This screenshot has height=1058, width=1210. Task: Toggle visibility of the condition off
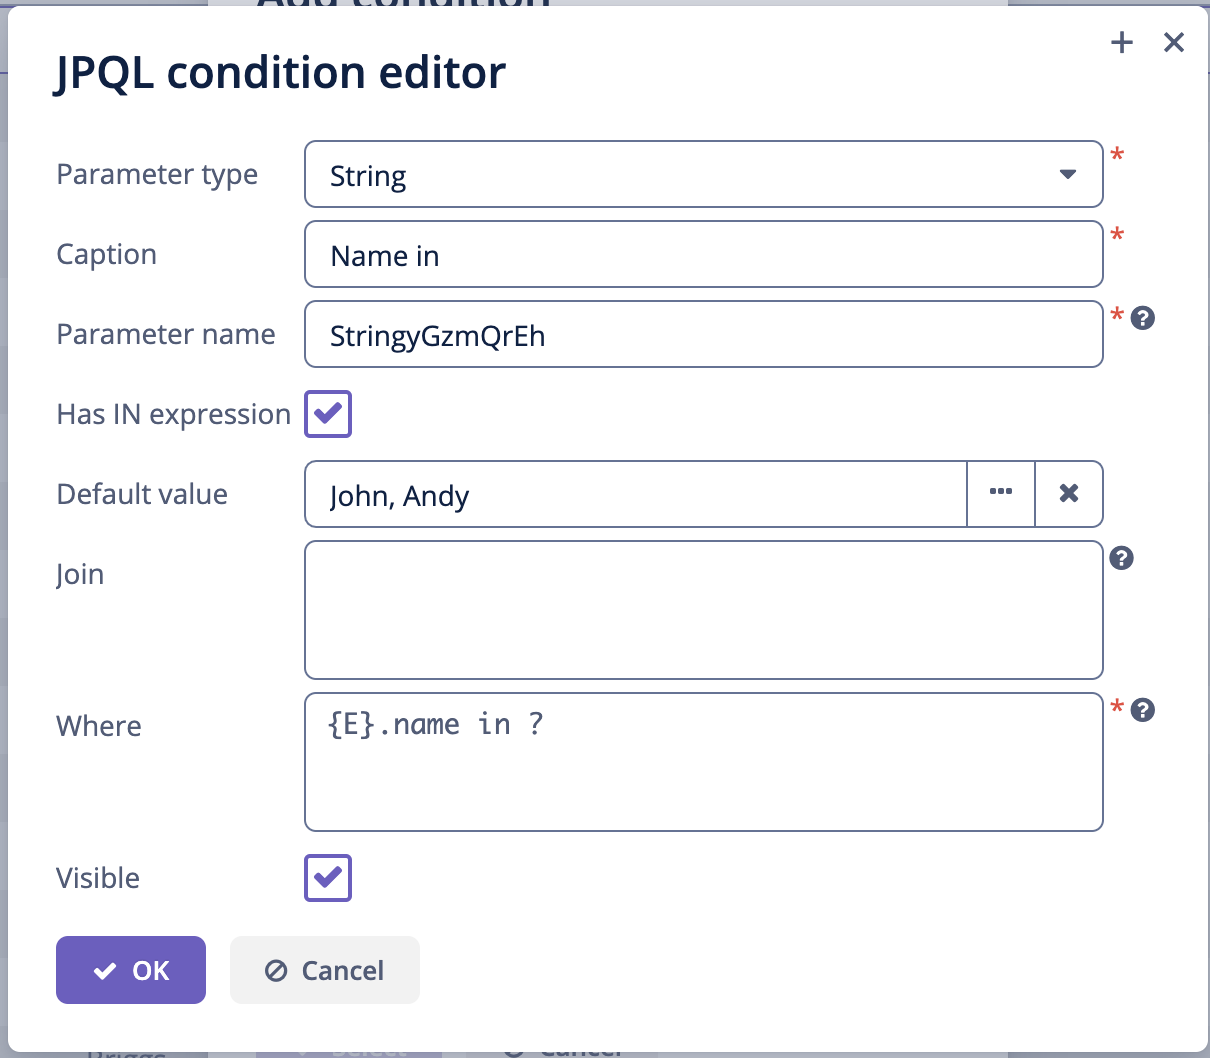click(x=327, y=877)
